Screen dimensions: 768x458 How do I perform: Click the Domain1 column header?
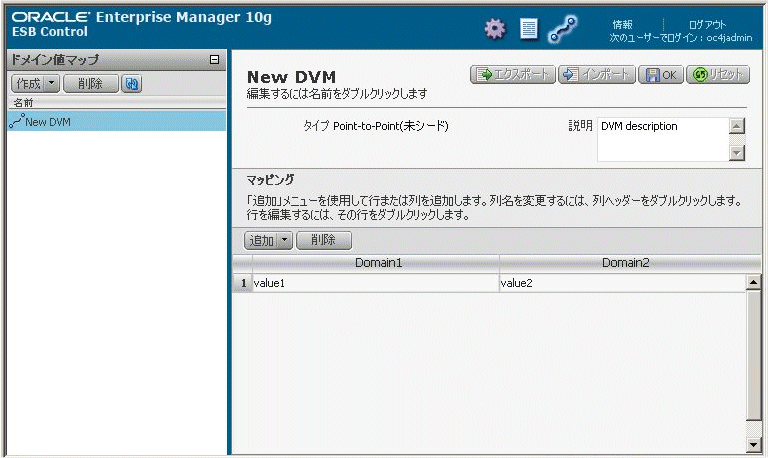[376, 263]
